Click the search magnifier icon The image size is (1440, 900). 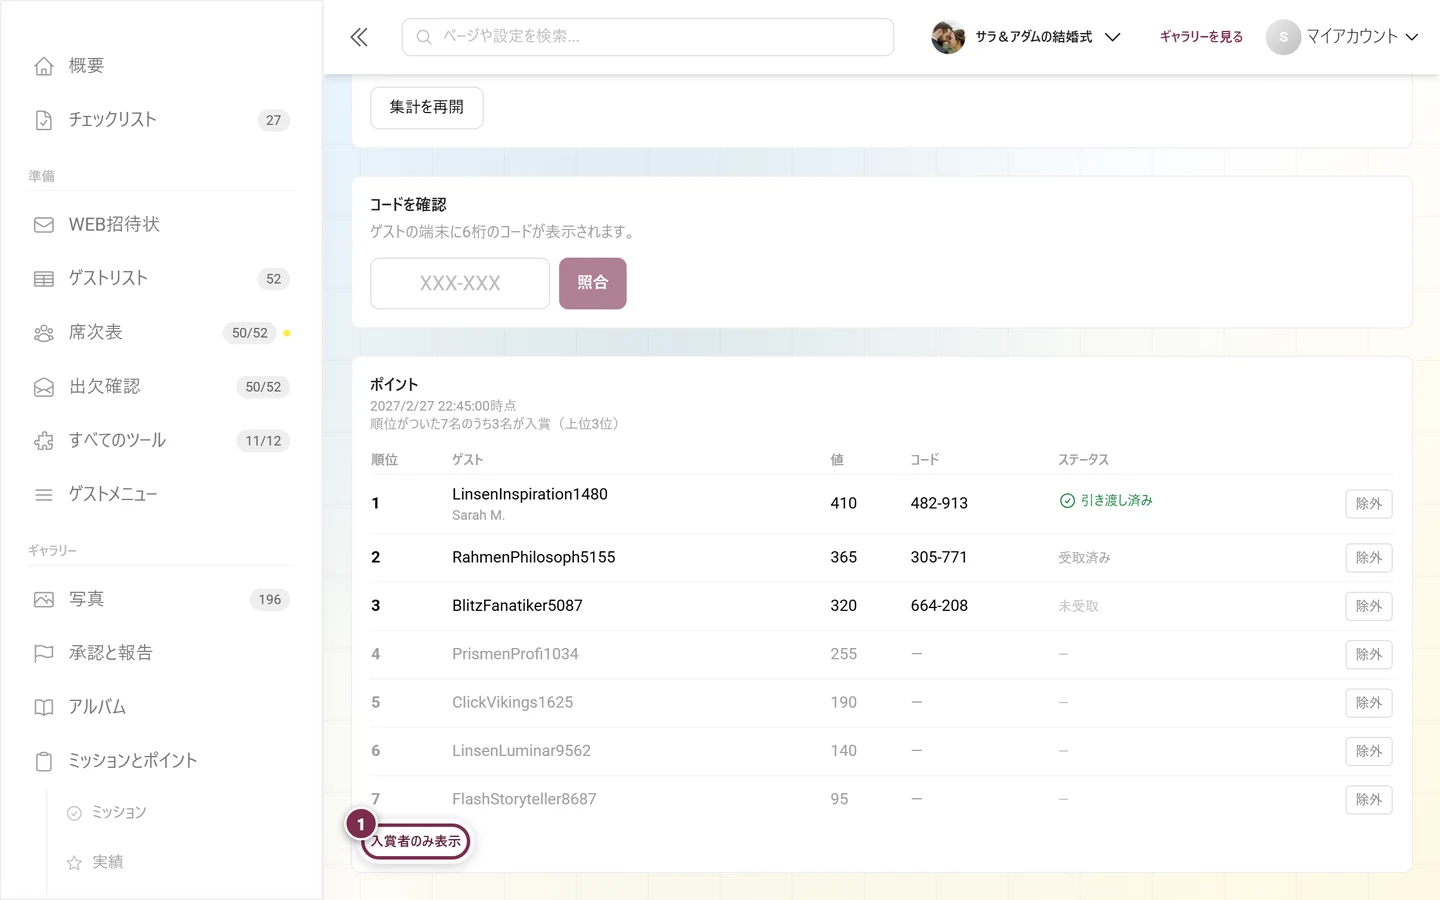(x=424, y=37)
